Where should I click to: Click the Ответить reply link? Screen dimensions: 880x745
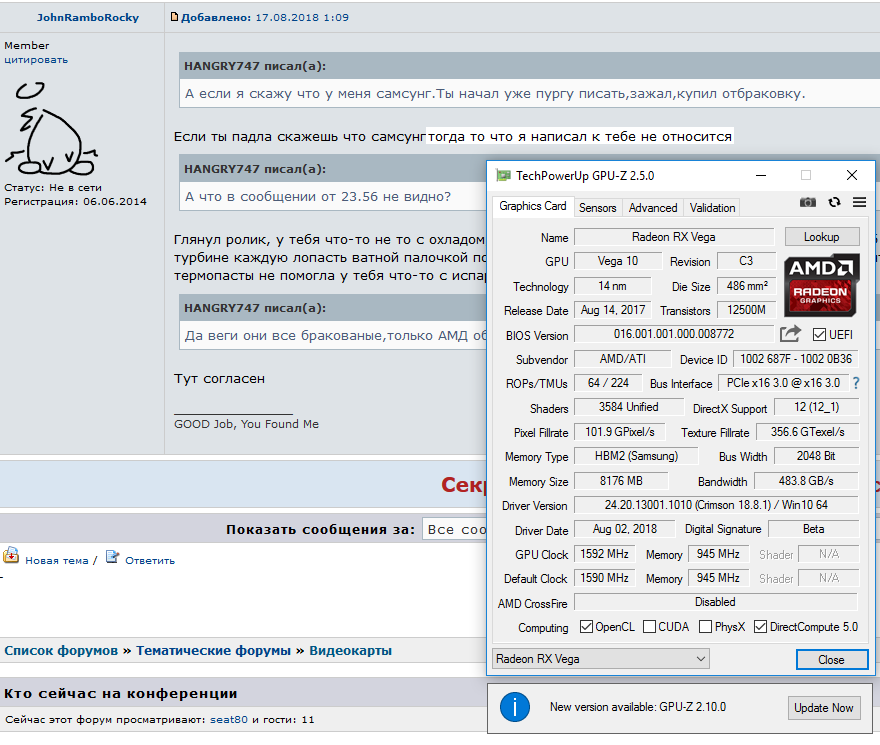(150, 560)
